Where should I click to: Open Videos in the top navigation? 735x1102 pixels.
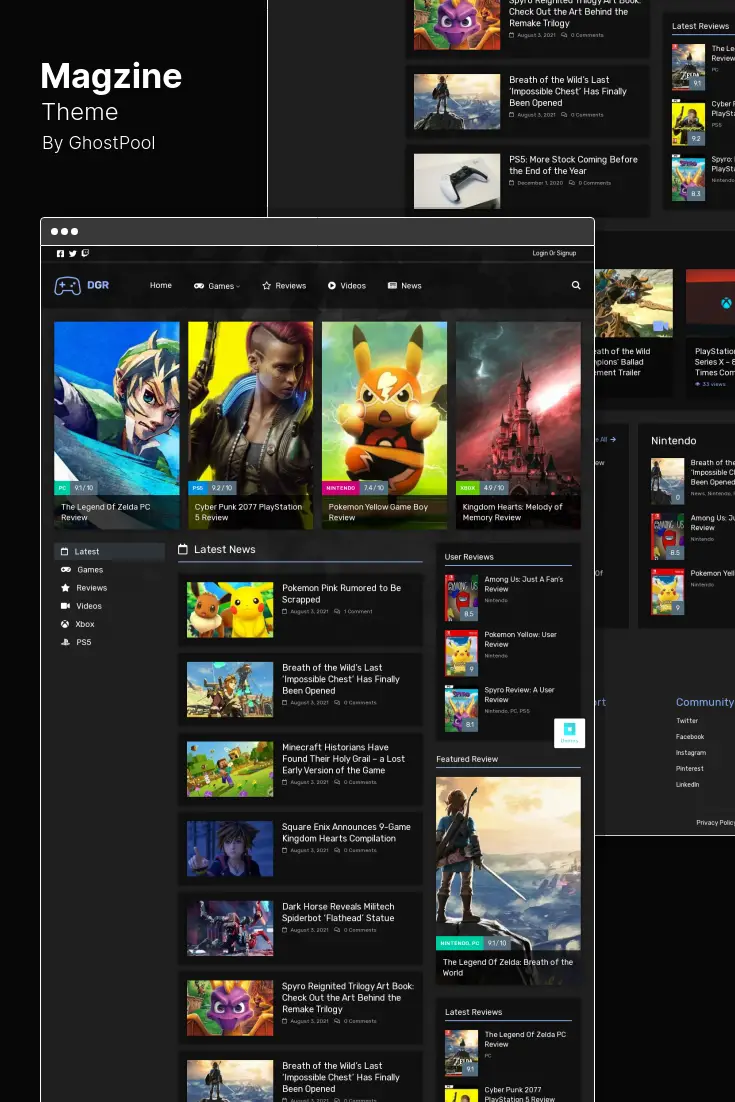(x=346, y=286)
